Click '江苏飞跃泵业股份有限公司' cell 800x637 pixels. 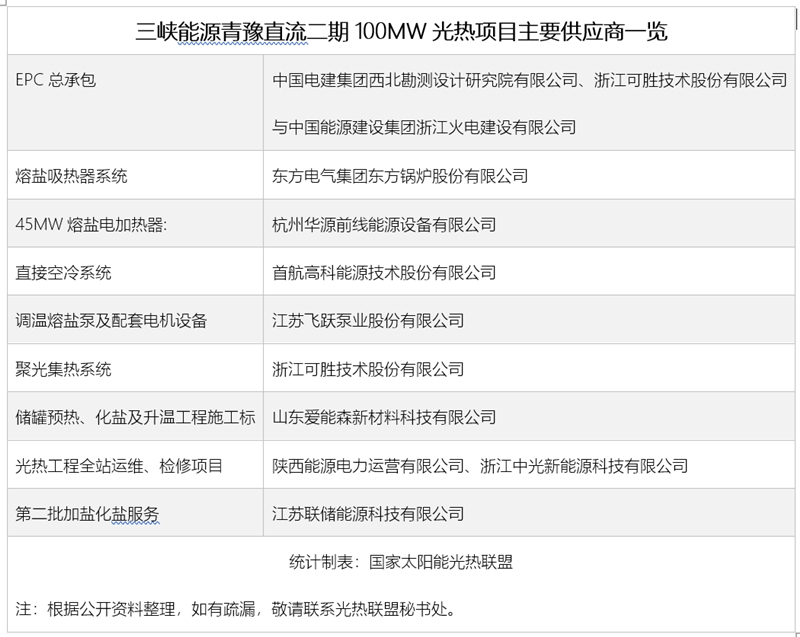coord(529,319)
